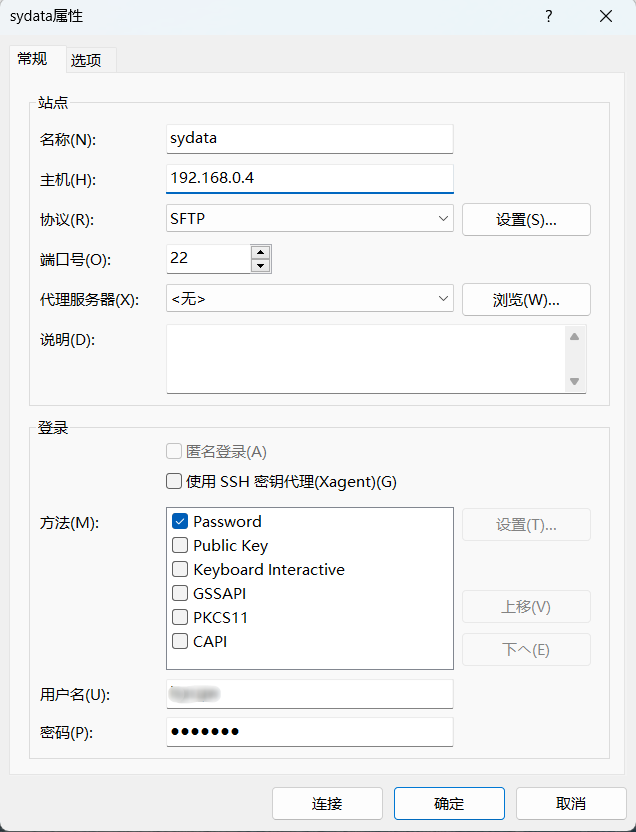The image size is (636, 832).
Task: Enable 使用 SSH 密钥代理(Xagent) checkbox
Action: tap(174, 481)
